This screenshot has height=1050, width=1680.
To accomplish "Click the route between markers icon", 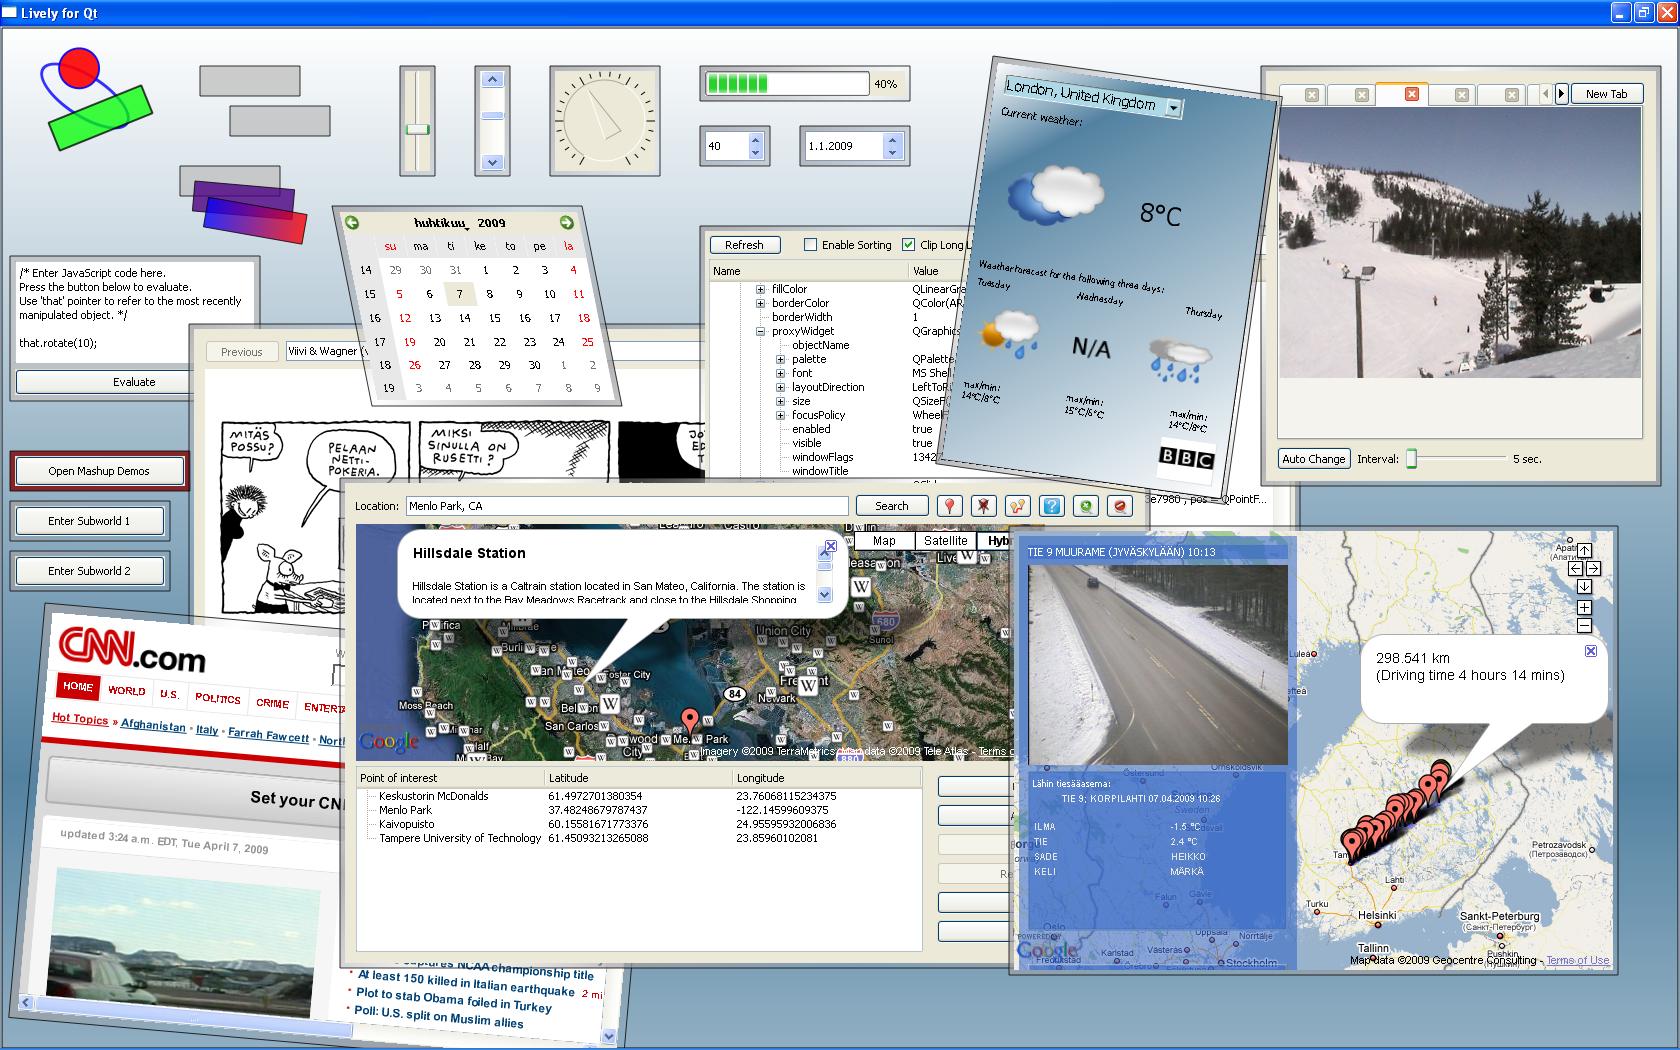I will (1018, 506).
